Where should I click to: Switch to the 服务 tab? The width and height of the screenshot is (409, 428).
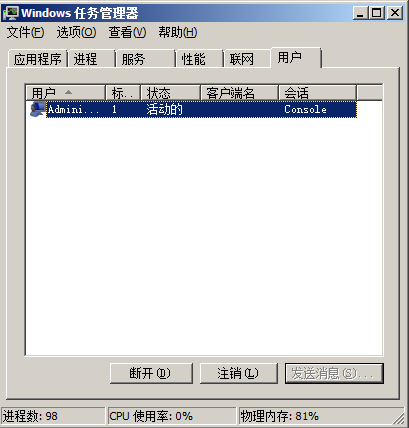click(x=145, y=59)
